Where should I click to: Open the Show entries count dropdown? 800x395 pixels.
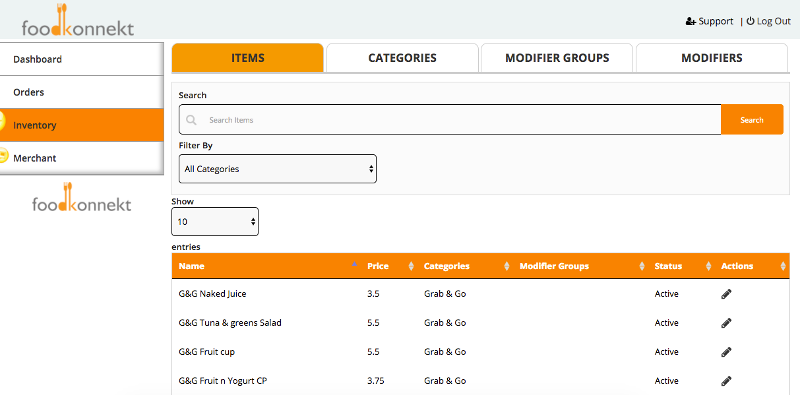(215, 221)
